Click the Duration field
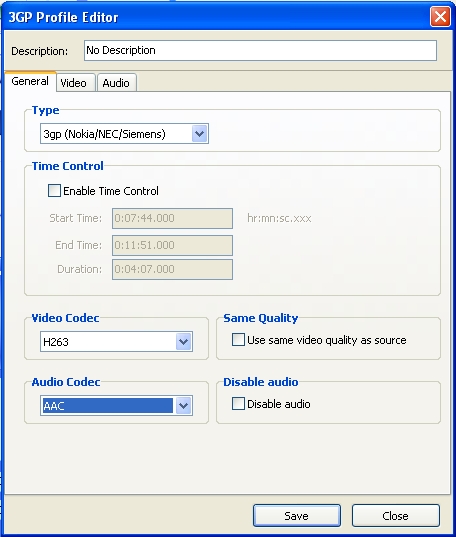Viewport: 456px width, 537px height. pos(172,270)
